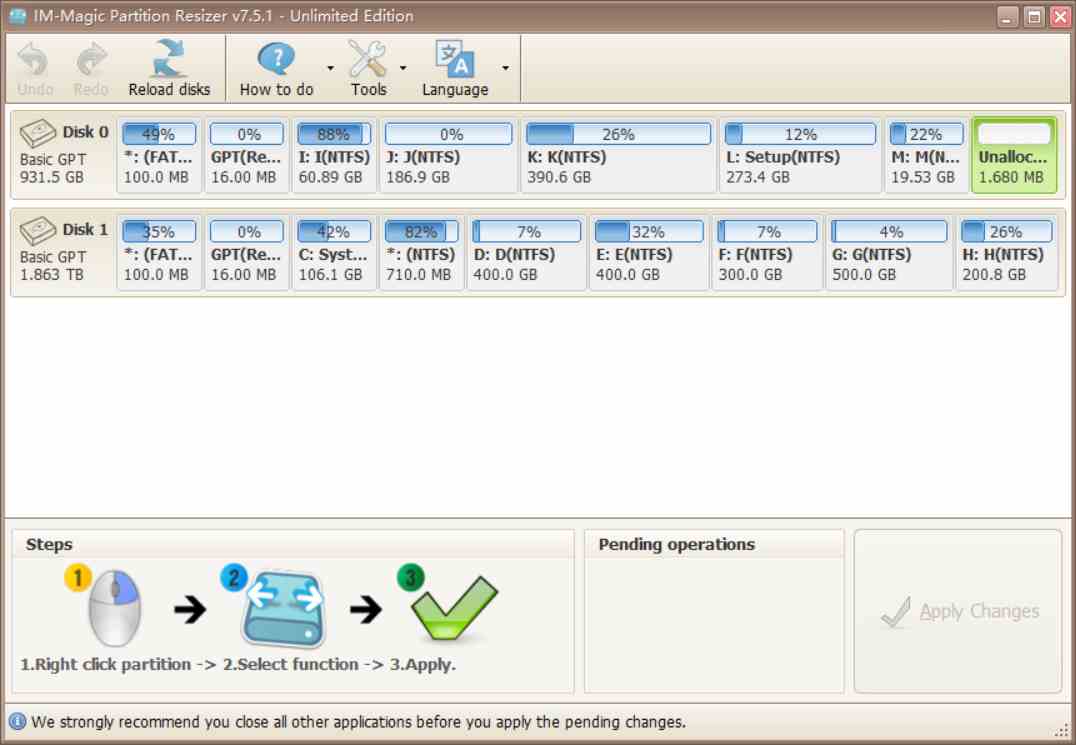This screenshot has height=745, width=1076.
Task: Click the J: J(NTFS) partition label
Action: pos(423,157)
